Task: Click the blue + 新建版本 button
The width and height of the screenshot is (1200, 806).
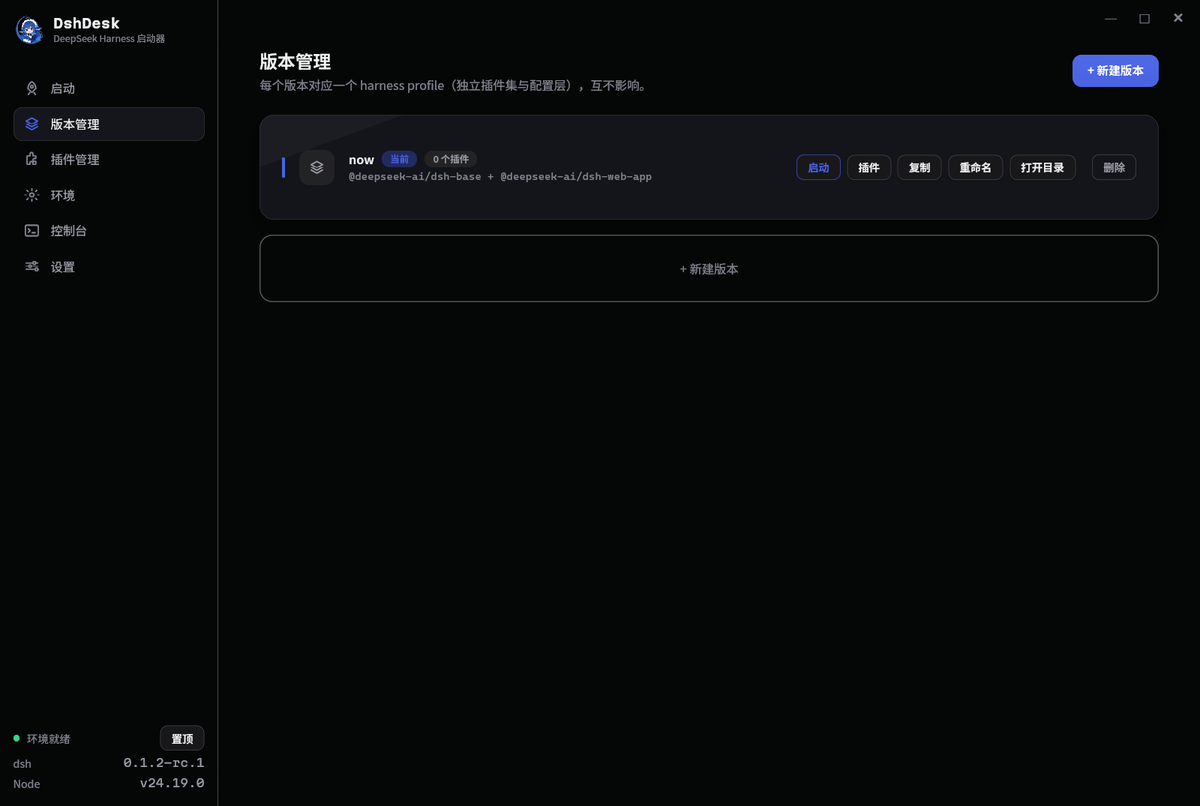Action: coord(1115,71)
